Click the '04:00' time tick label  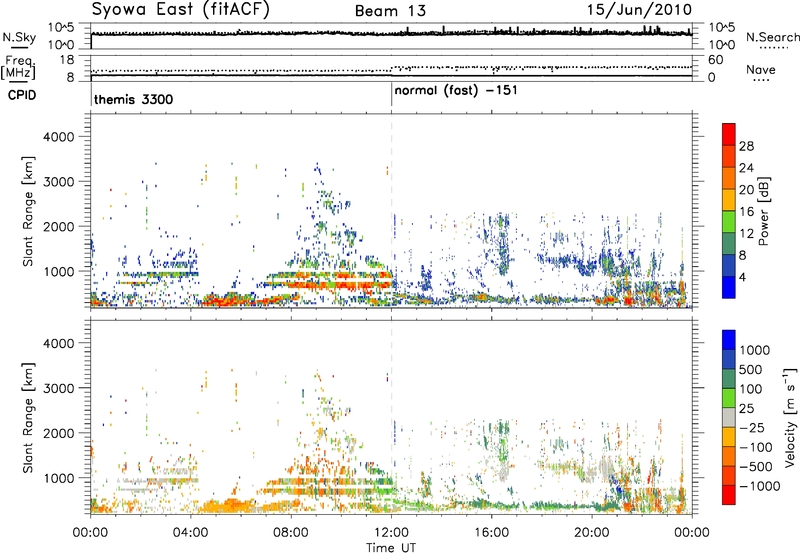point(191,533)
